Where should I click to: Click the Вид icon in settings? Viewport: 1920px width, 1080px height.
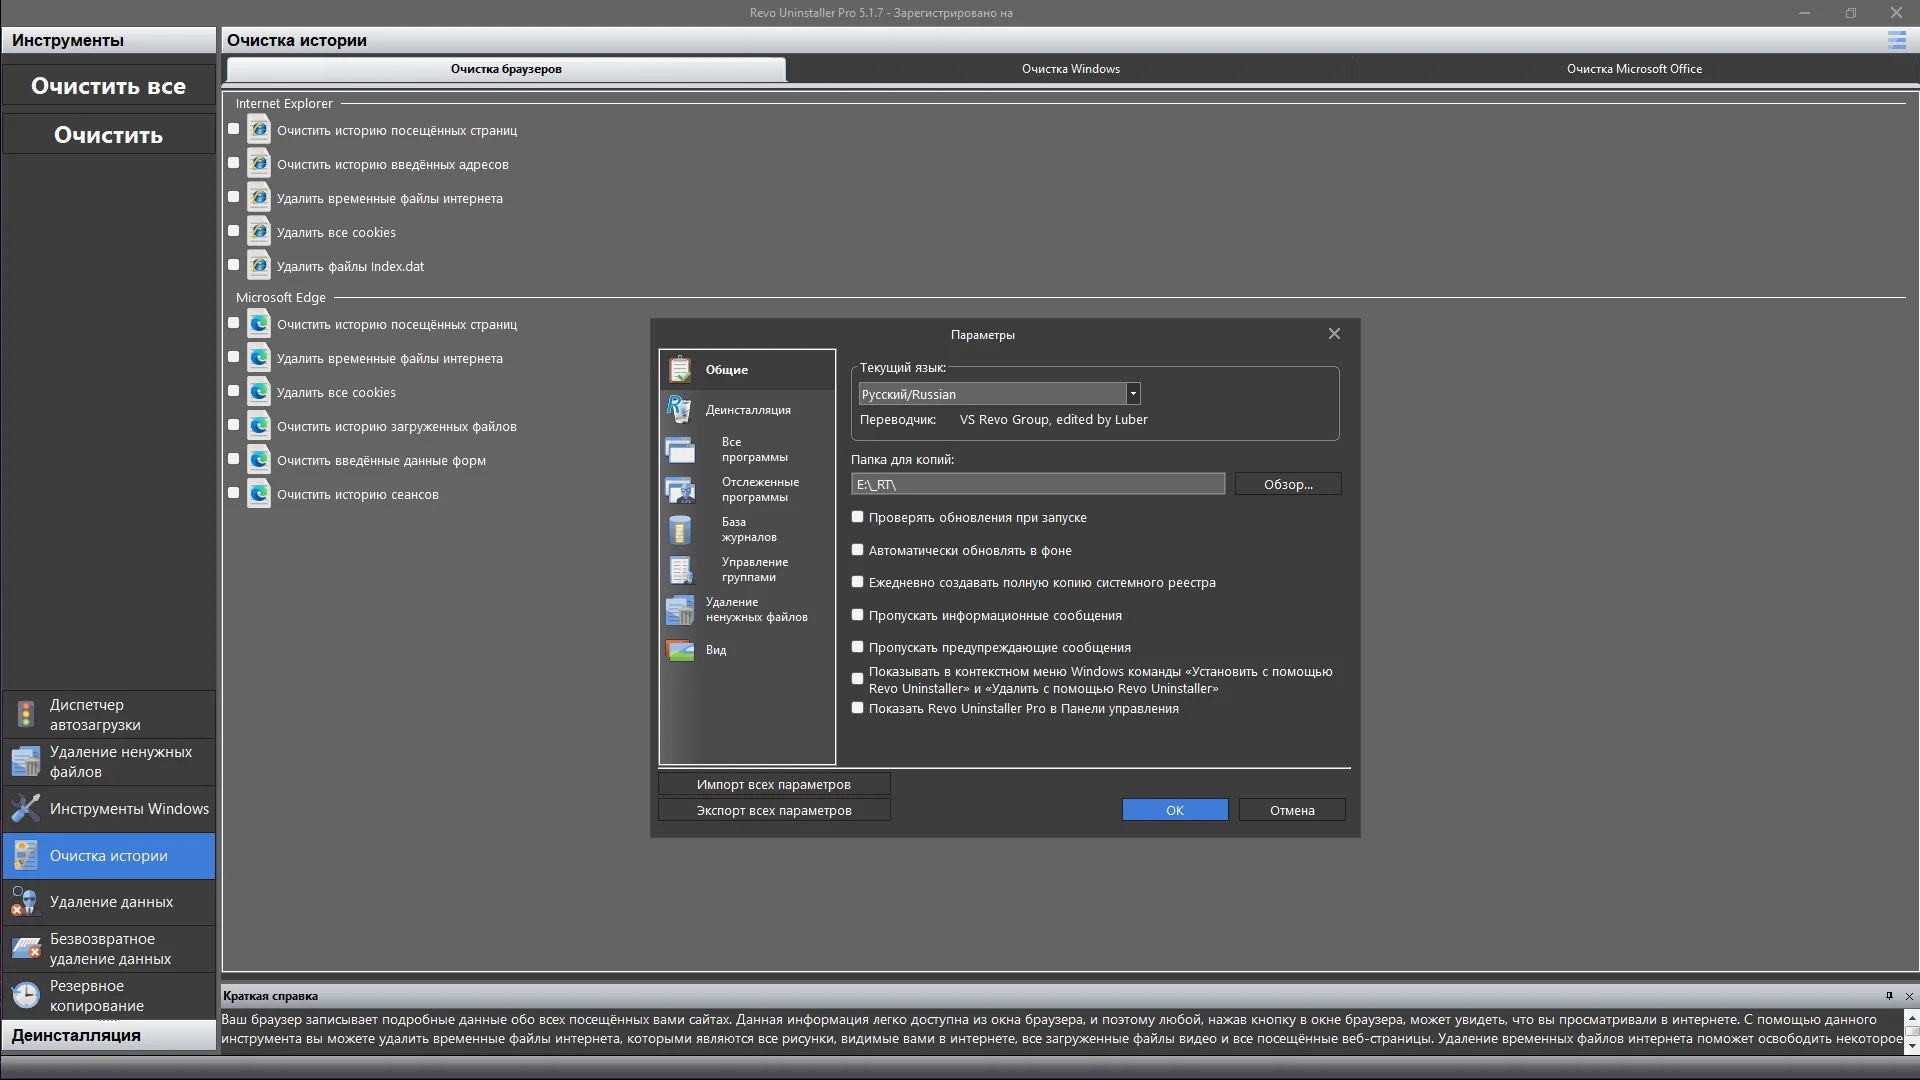680,650
